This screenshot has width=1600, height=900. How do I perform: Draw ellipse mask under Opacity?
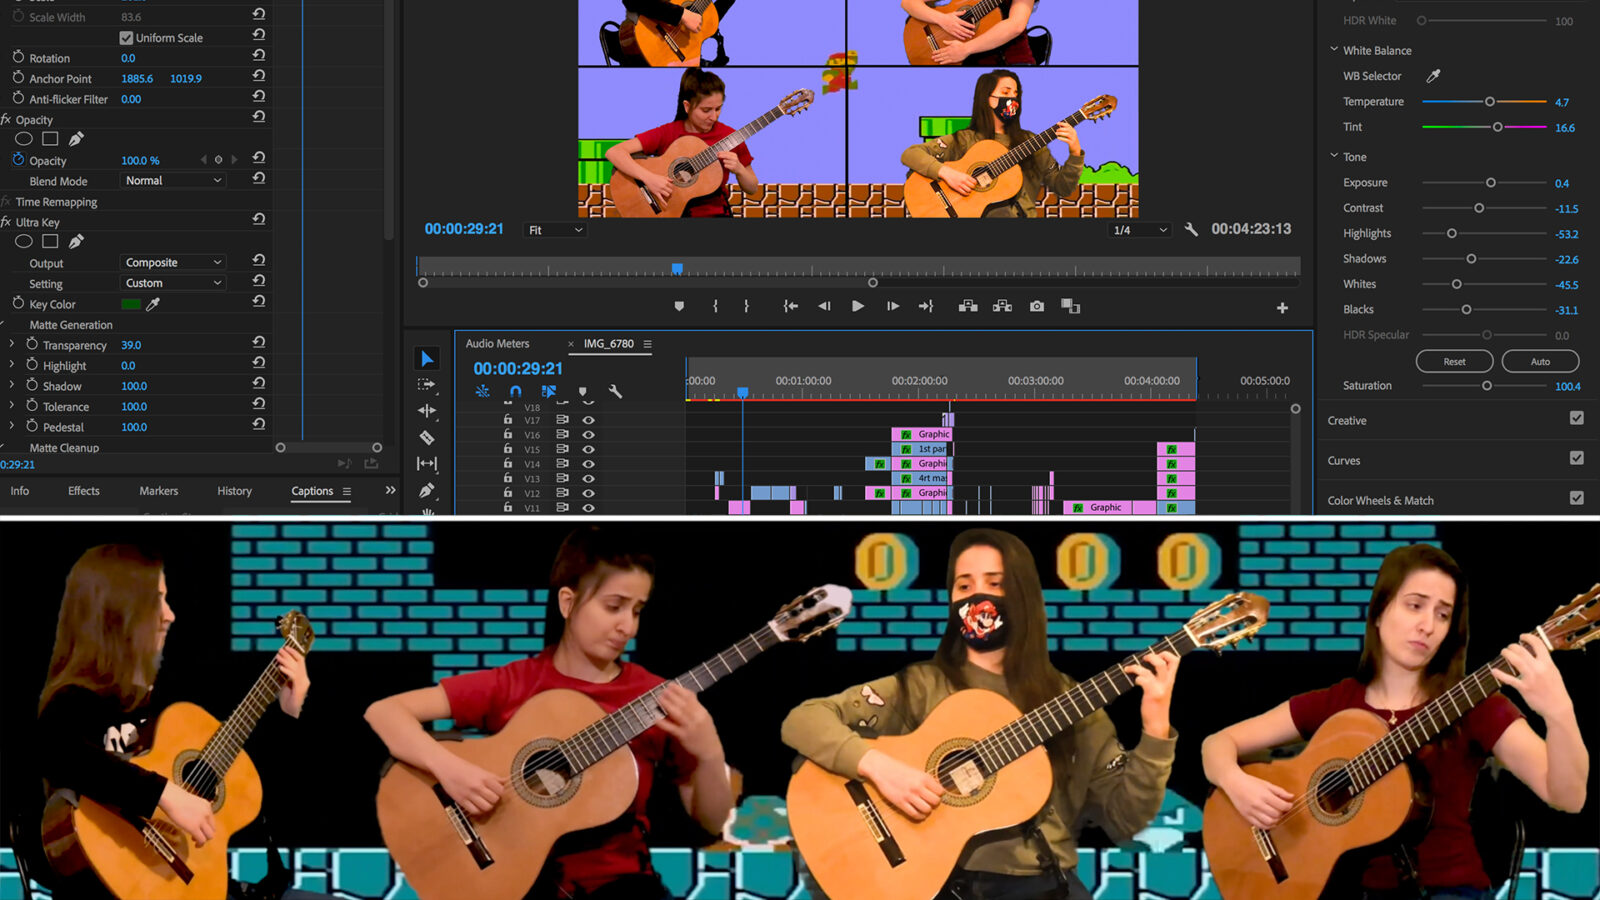(24, 139)
